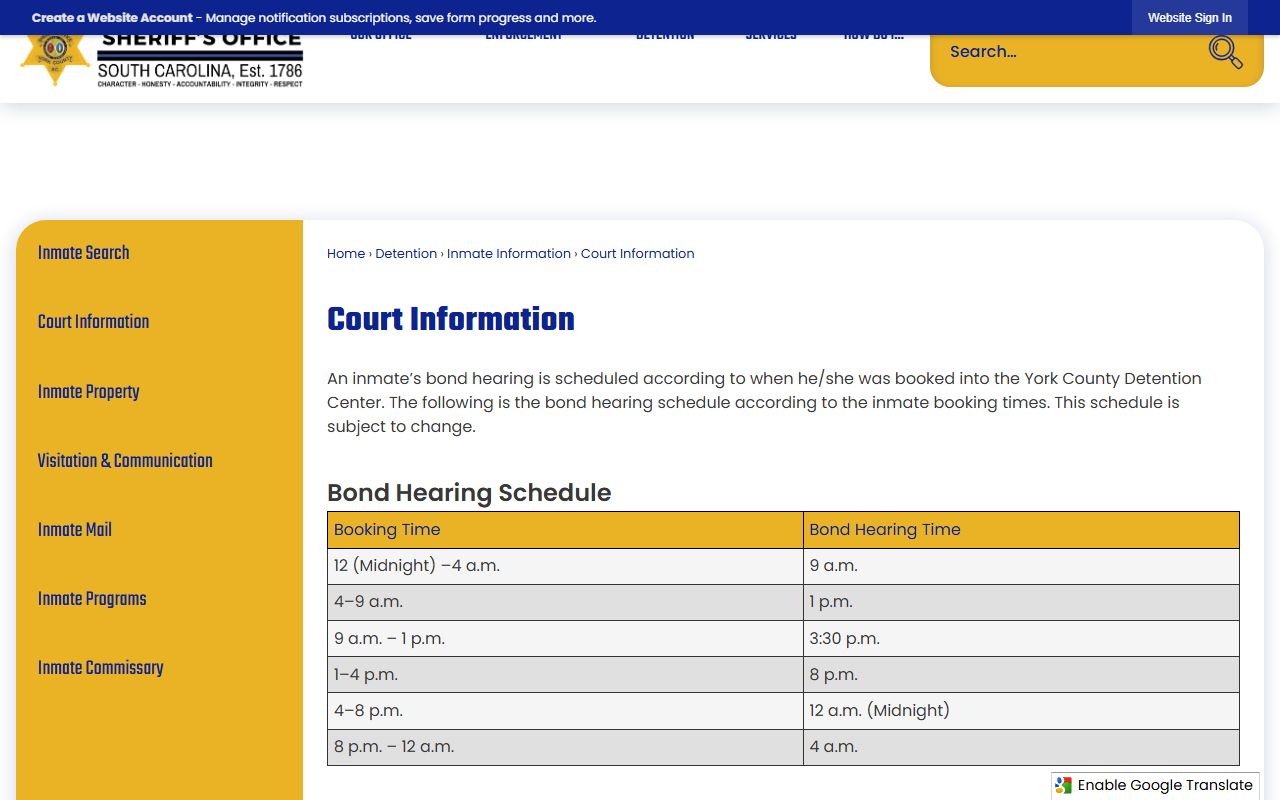This screenshot has height=800, width=1280.
Task: Click the "1 p.m." bond hearing cell
Action: pos(1021,602)
